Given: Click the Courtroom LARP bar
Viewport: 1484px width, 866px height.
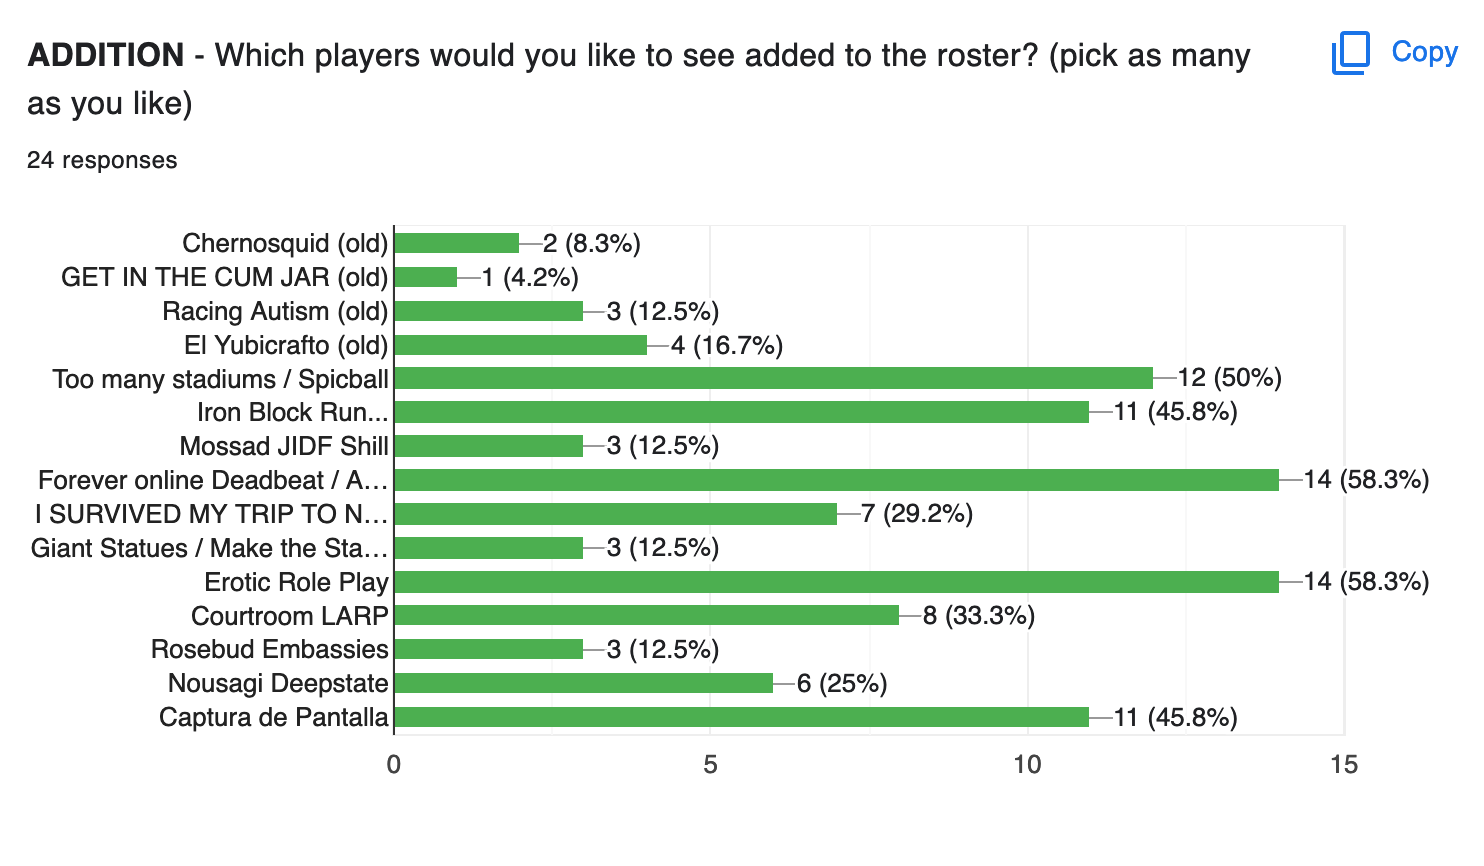Looking at the screenshot, I should click(x=647, y=615).
